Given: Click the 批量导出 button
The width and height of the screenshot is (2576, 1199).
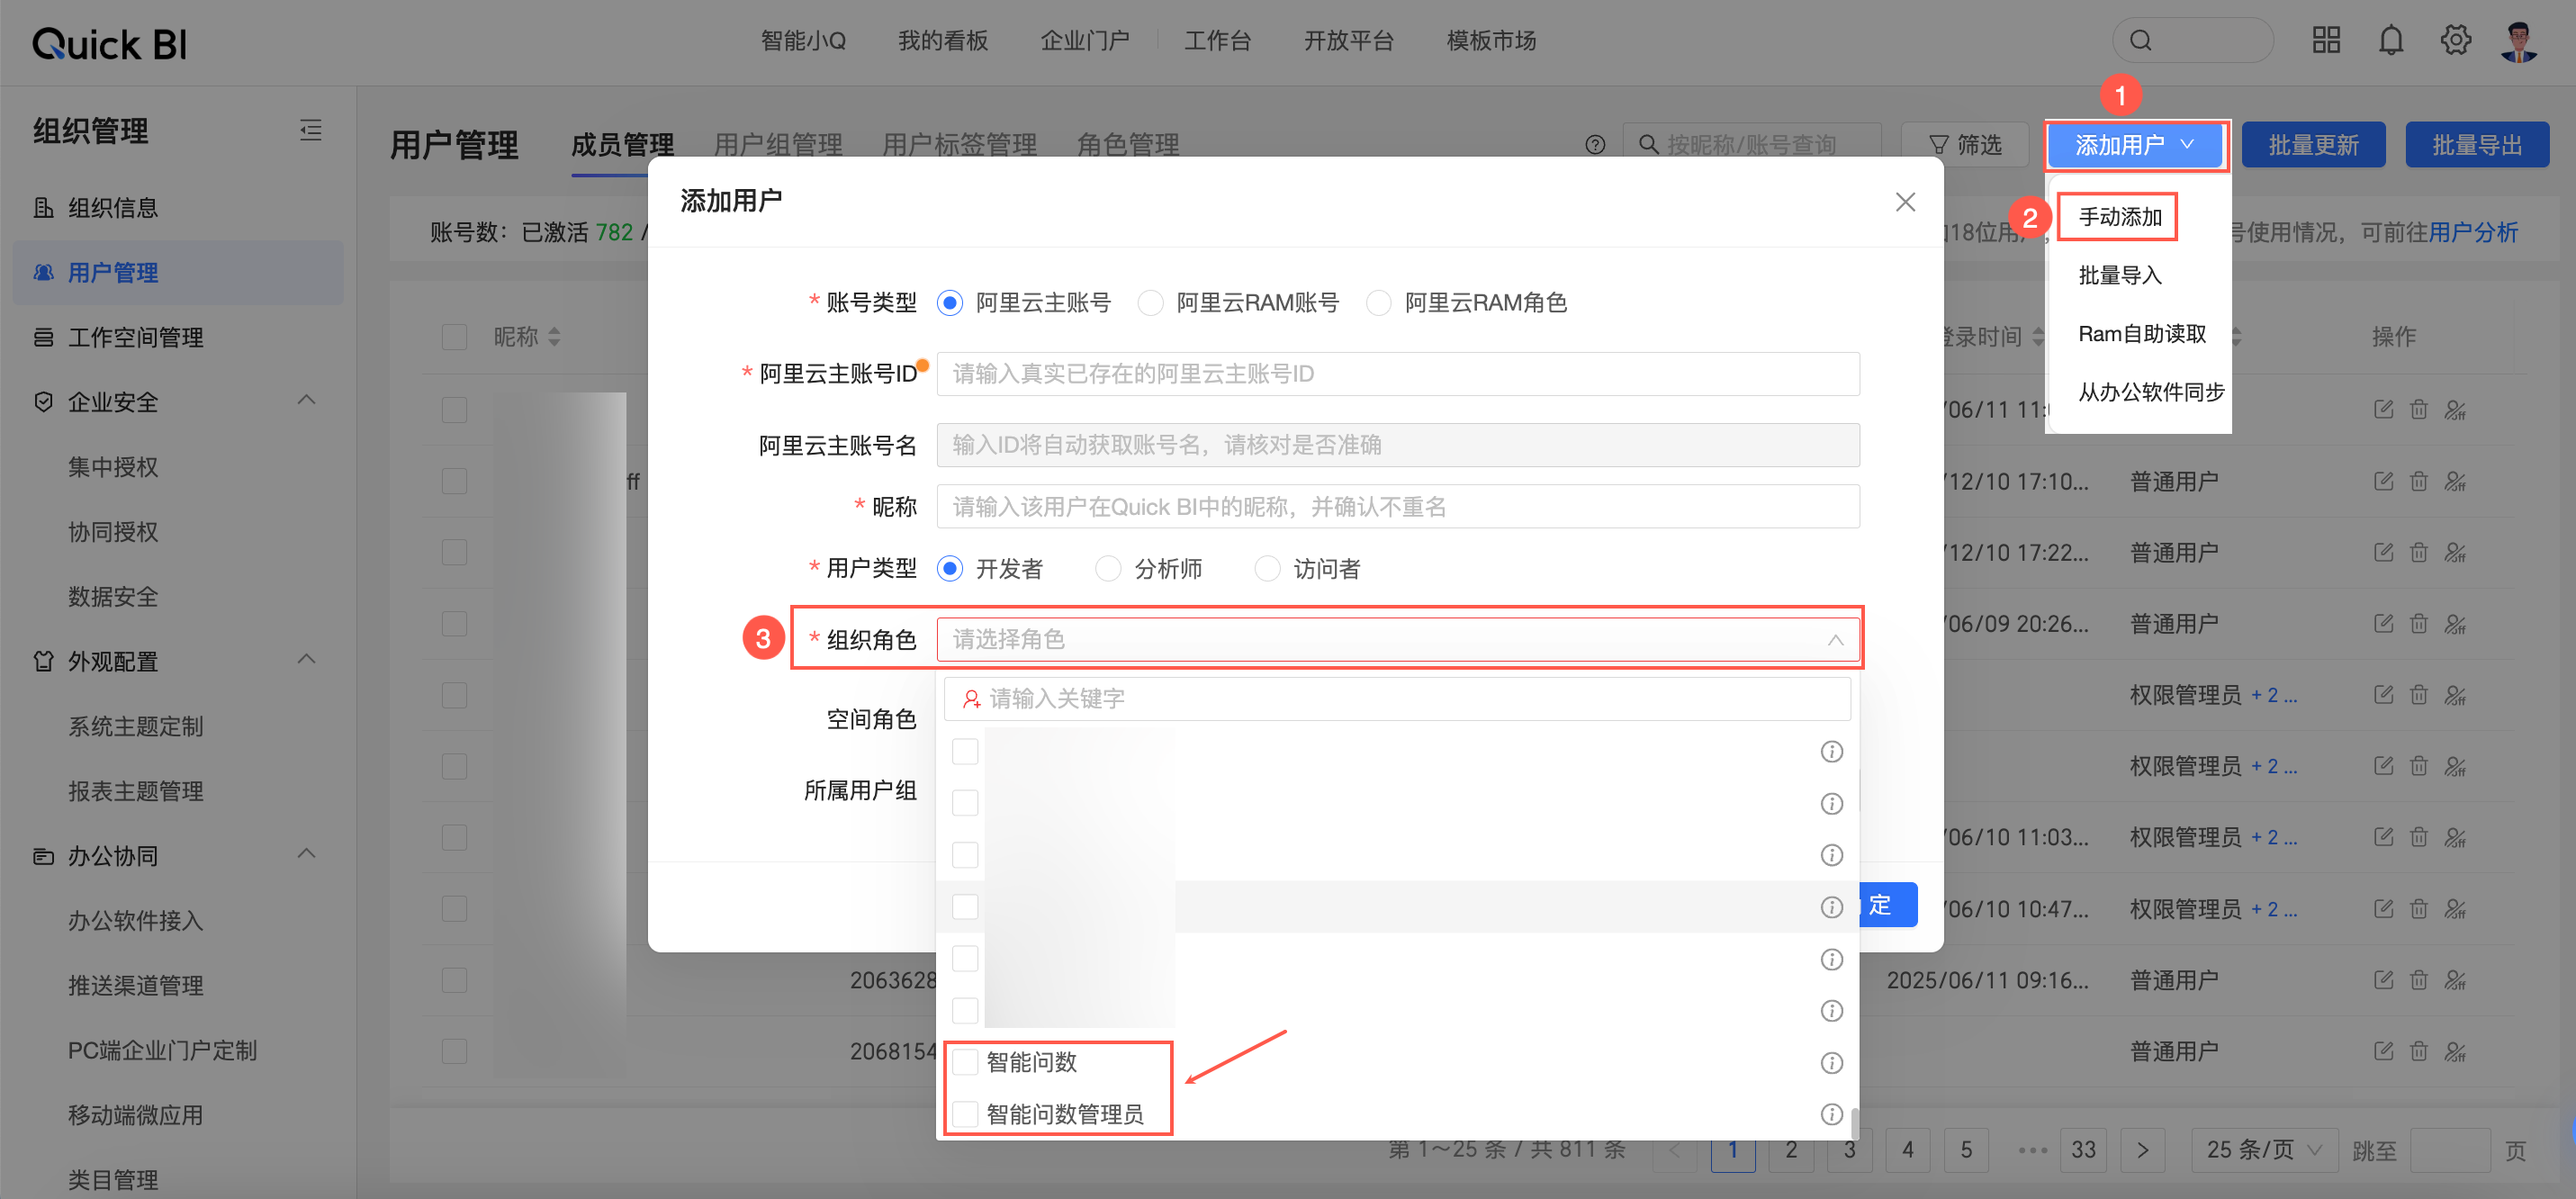Looking at the screenshot, I should click(2476, 146).
